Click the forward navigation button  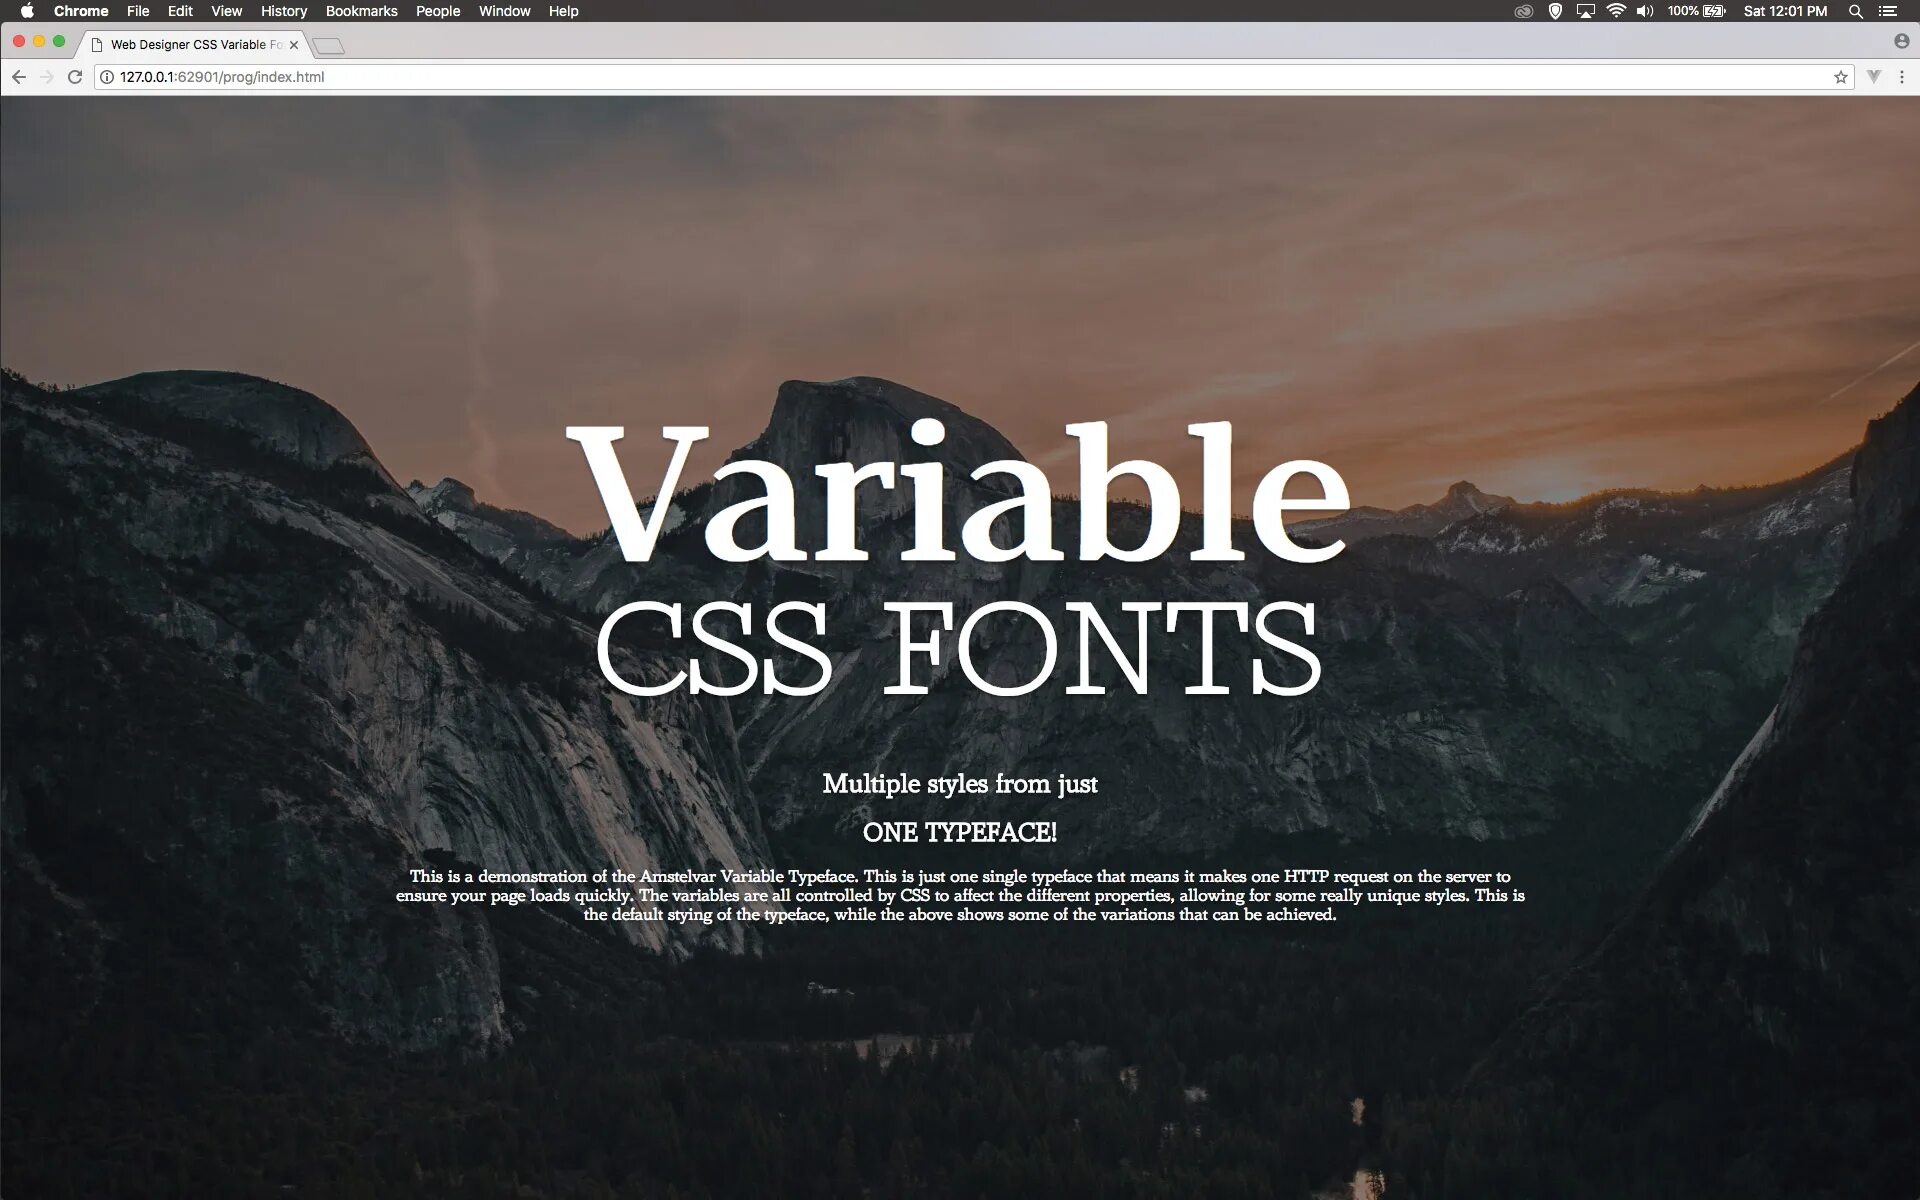[46, 76]
